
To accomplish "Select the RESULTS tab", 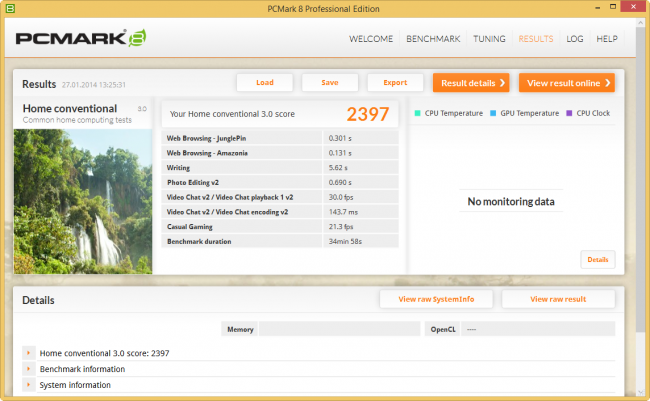I will 536,39.
